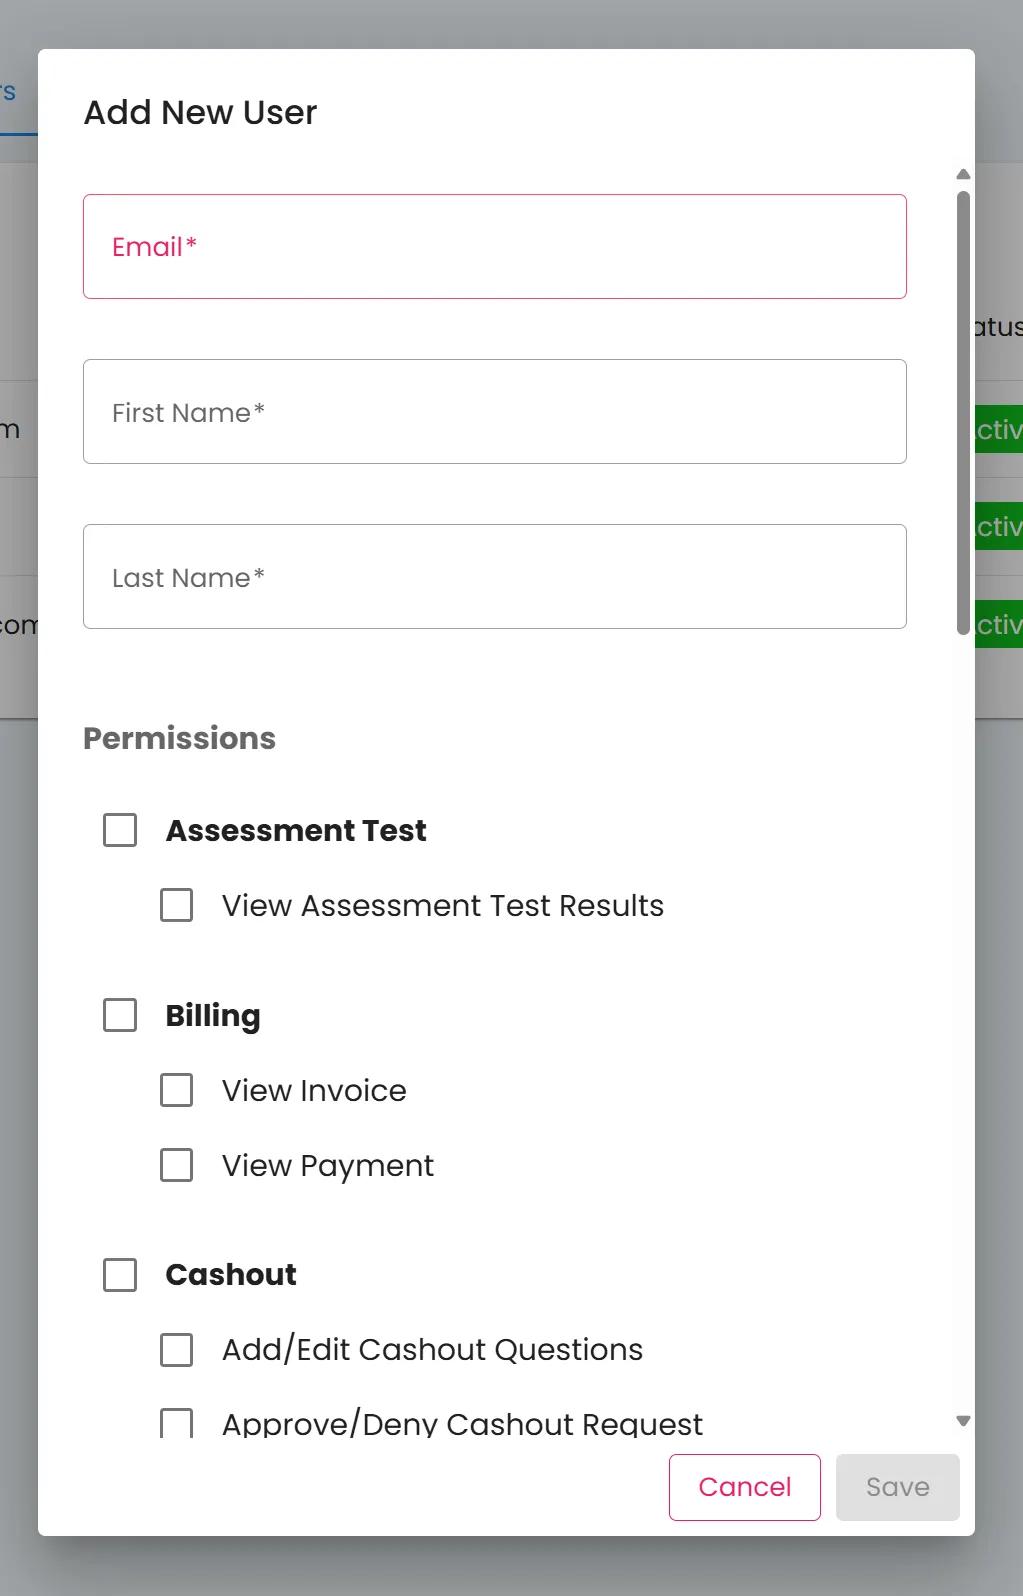Enable View Assessment Test Results permission

(x=177, y=905)
